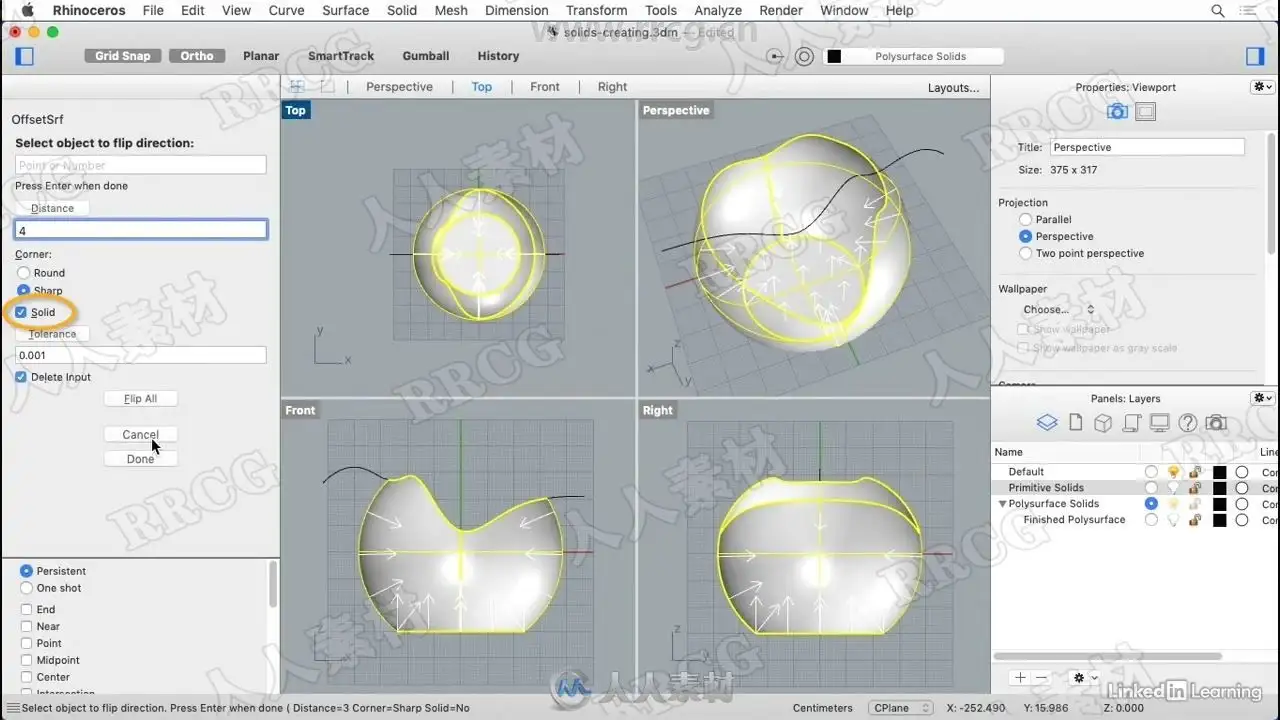Open the layer tools gear dropdown
Image resolution: width=1280 pixels, height=720 pixels.
pyautogui.click(x=1083, y=677)
